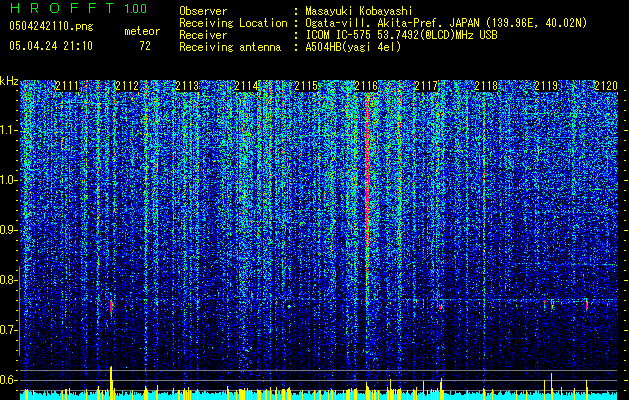Click the 2113 time marker
The height and width of the screenshot is (400, 629).
point(187,86)
